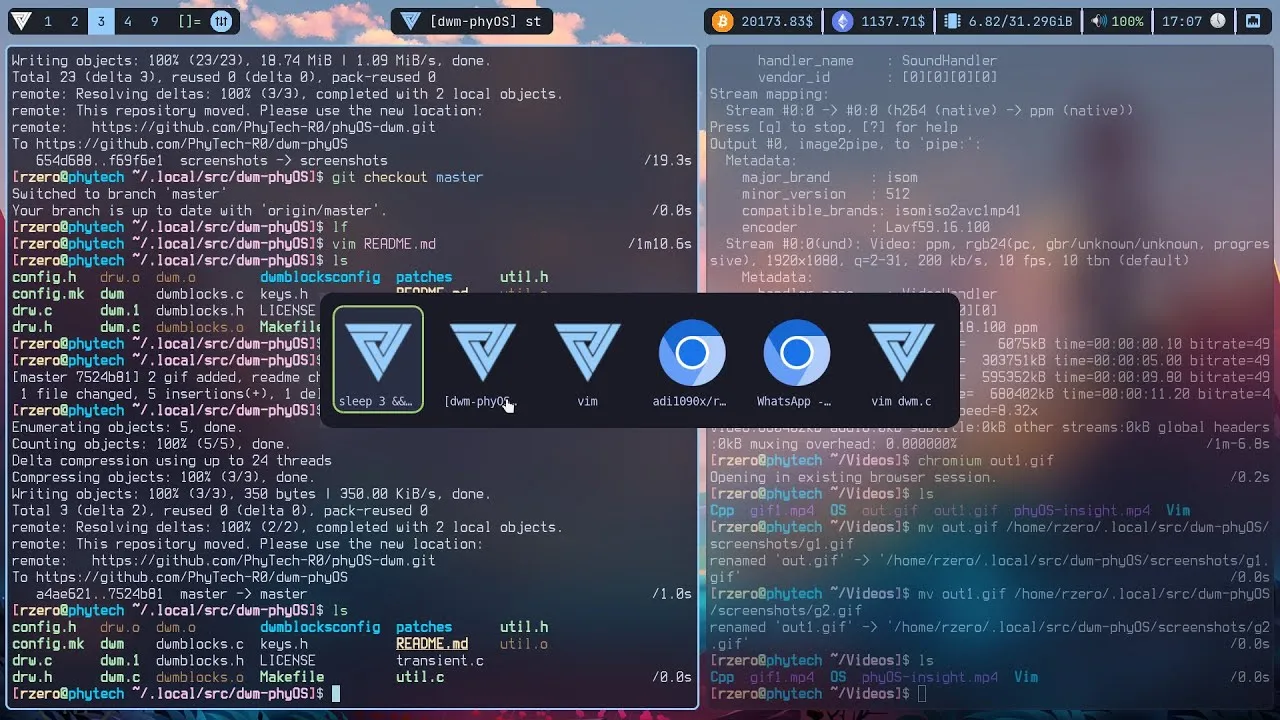This screenshot has width=1280, height=720.
Task: Click the Bitcoin icon showing 20173.83$
Action: [x=721, y=20]
